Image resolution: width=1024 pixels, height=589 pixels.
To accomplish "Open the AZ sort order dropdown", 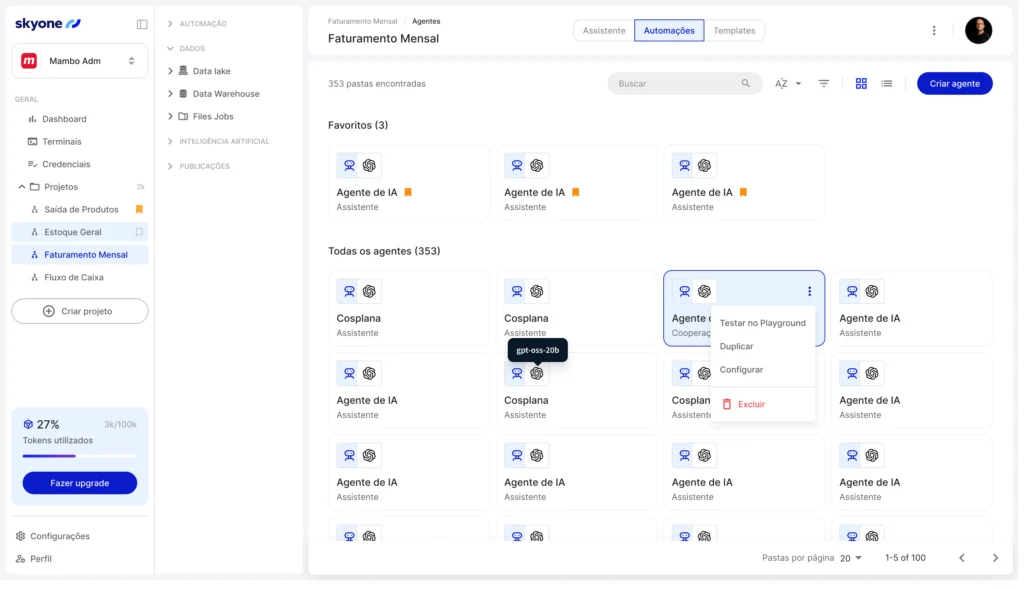I will coord(788,84).
